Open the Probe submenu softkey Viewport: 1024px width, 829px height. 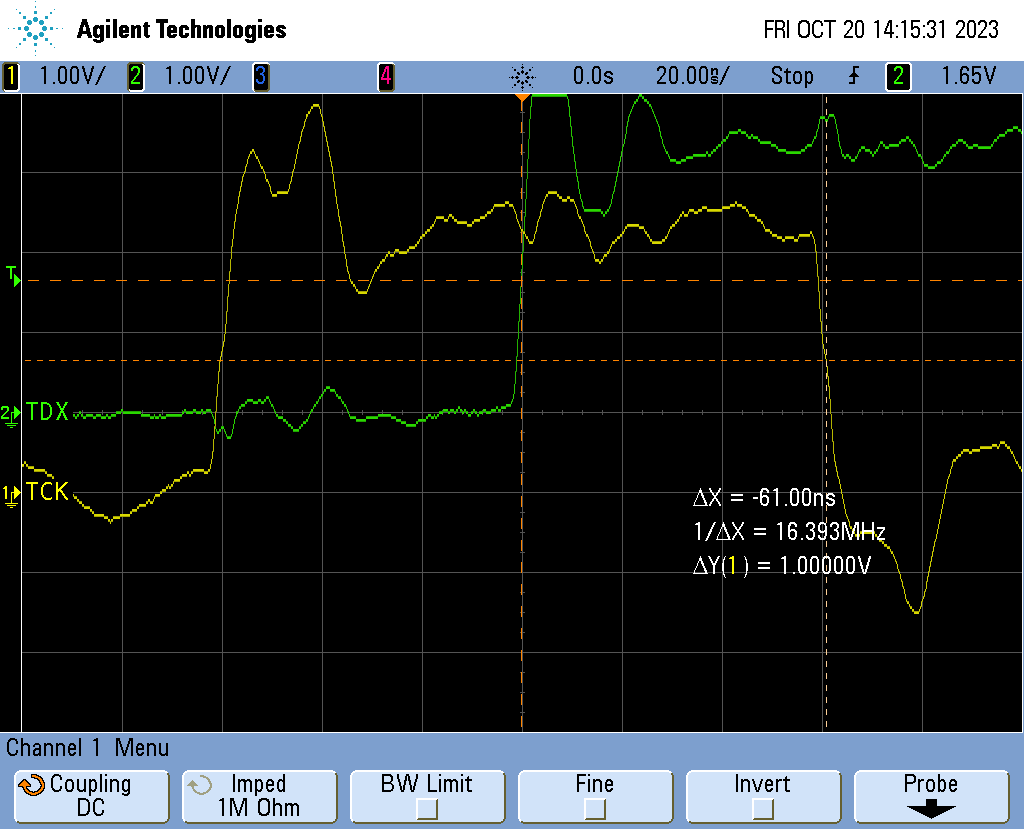(x=930, y=795)
